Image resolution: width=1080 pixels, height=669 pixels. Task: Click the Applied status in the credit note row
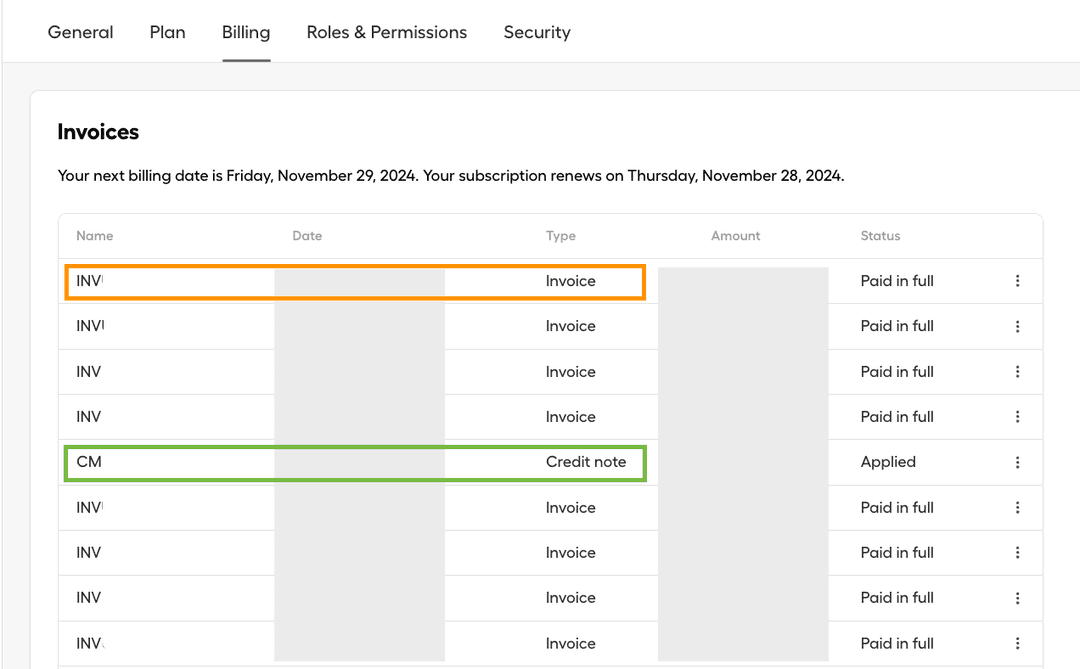tap(888, 462)
